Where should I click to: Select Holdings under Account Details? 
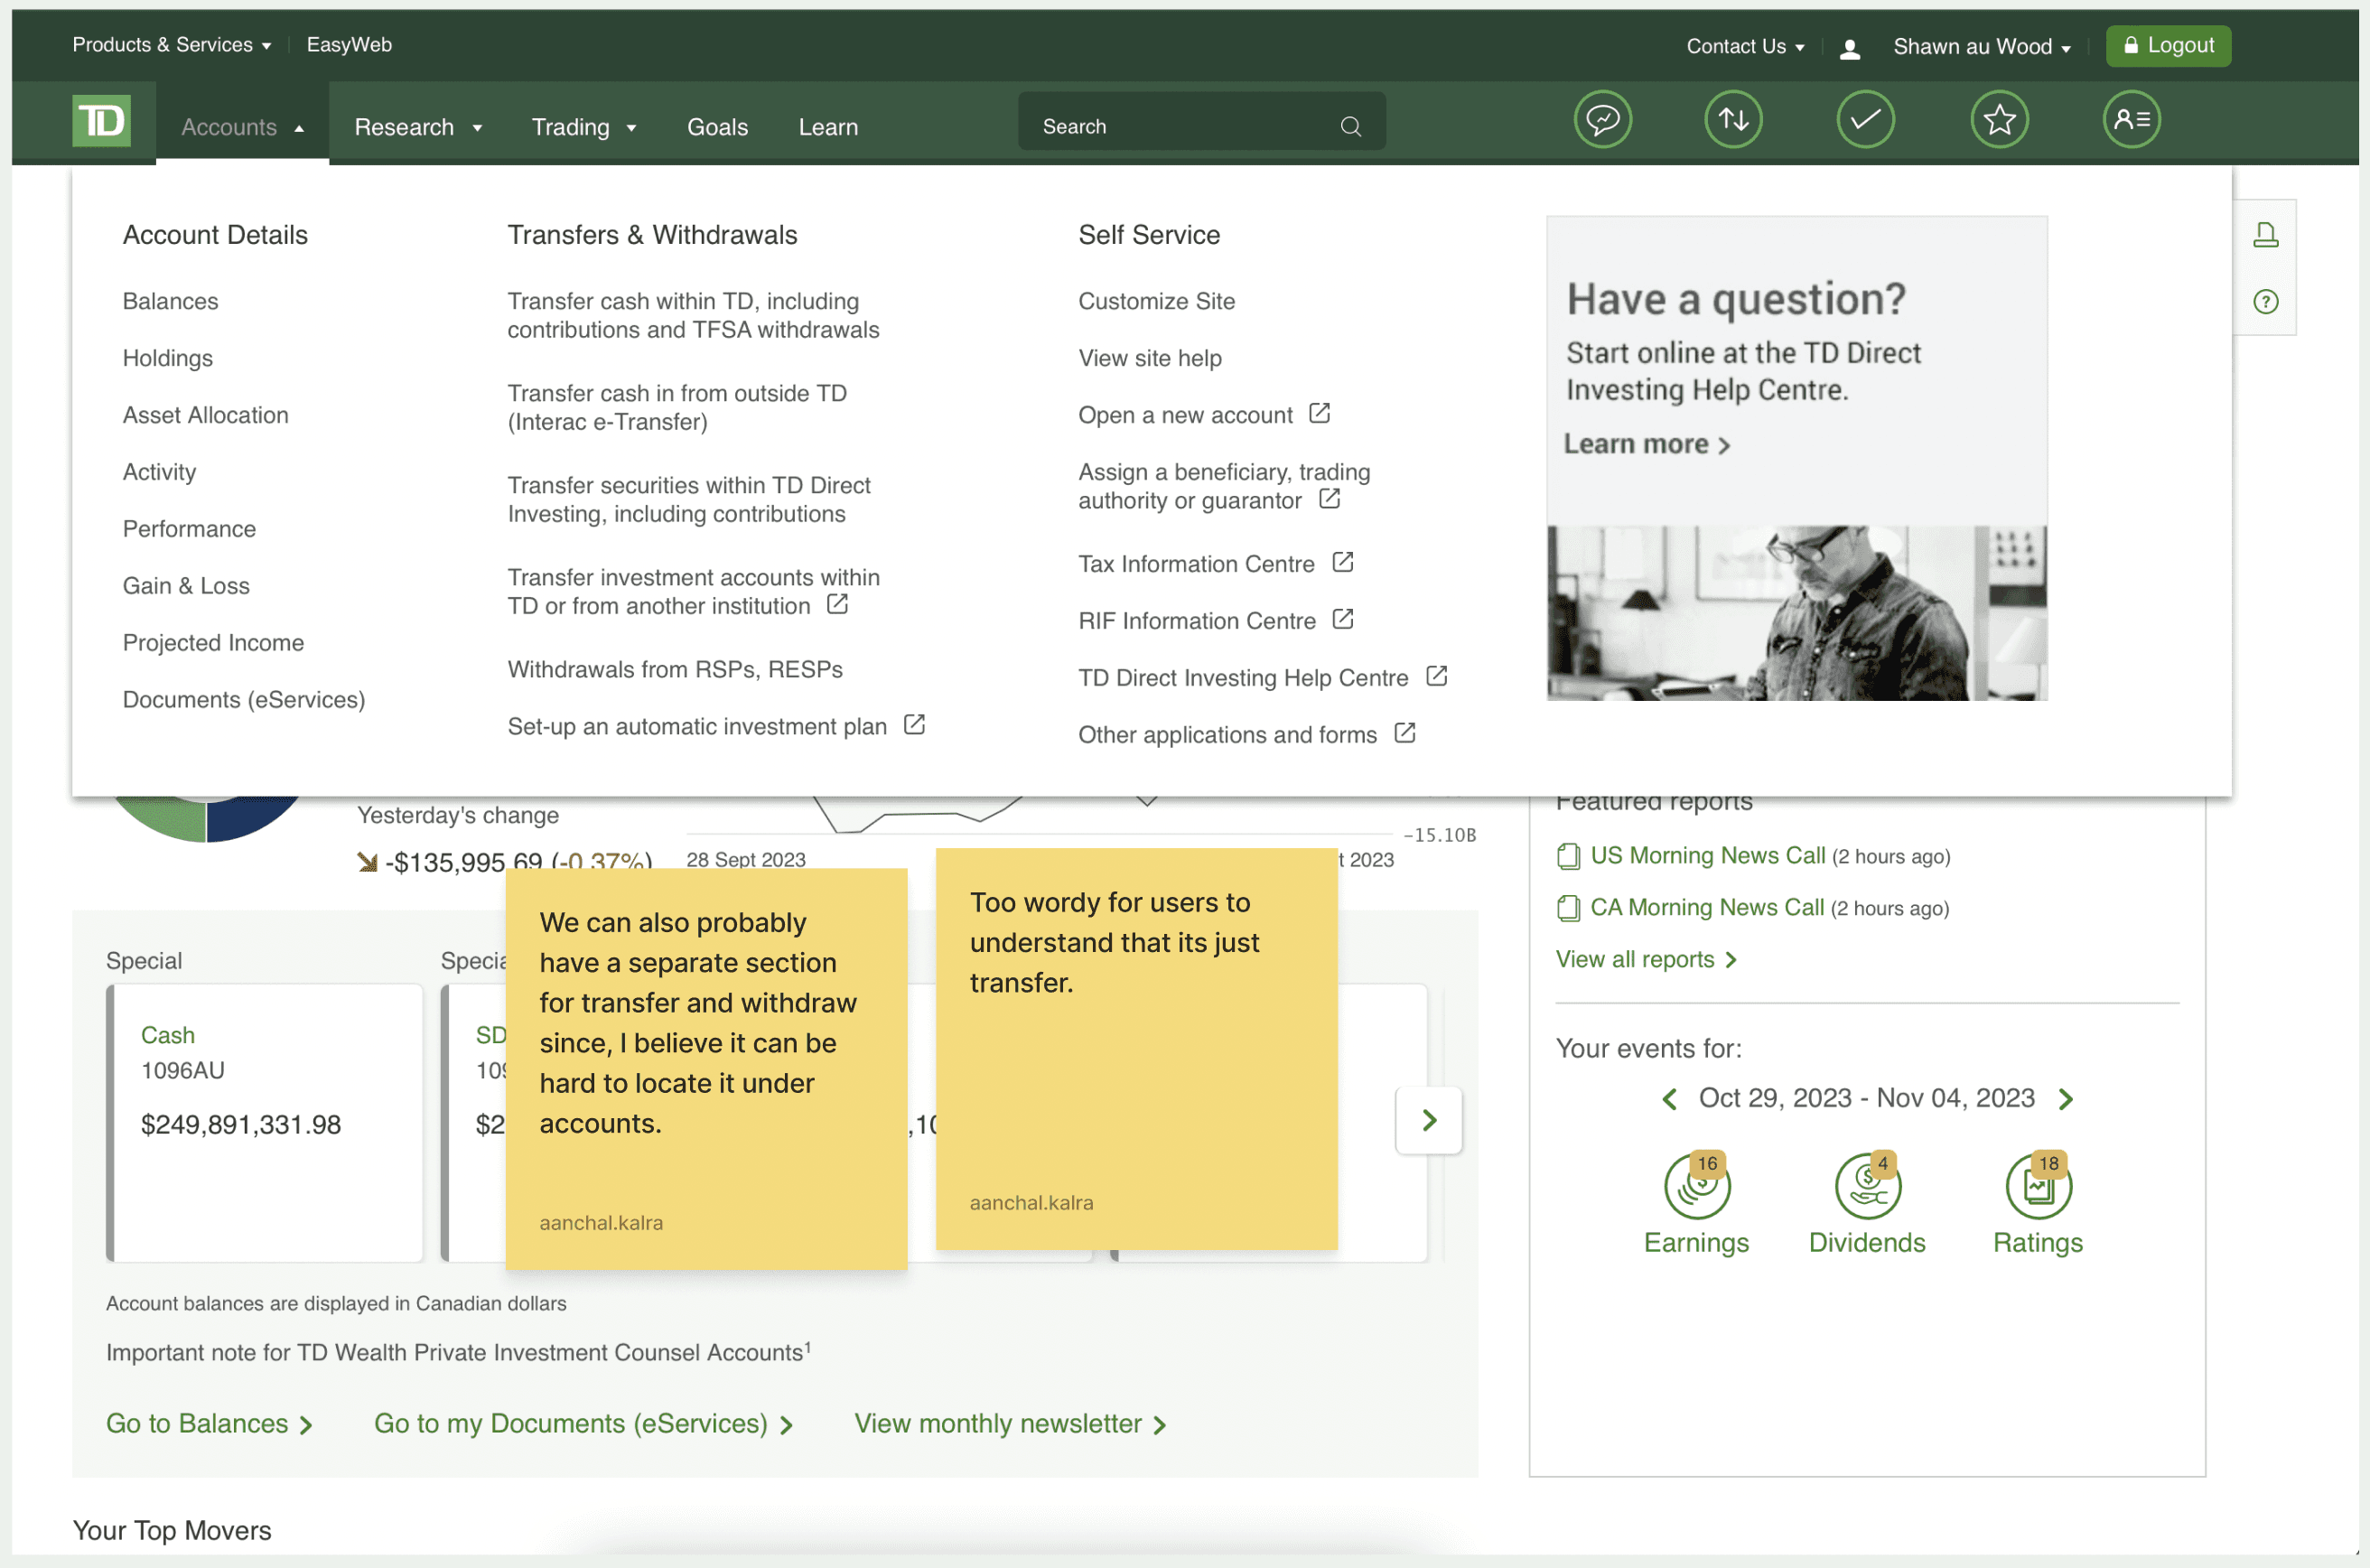tap(168, 358)
